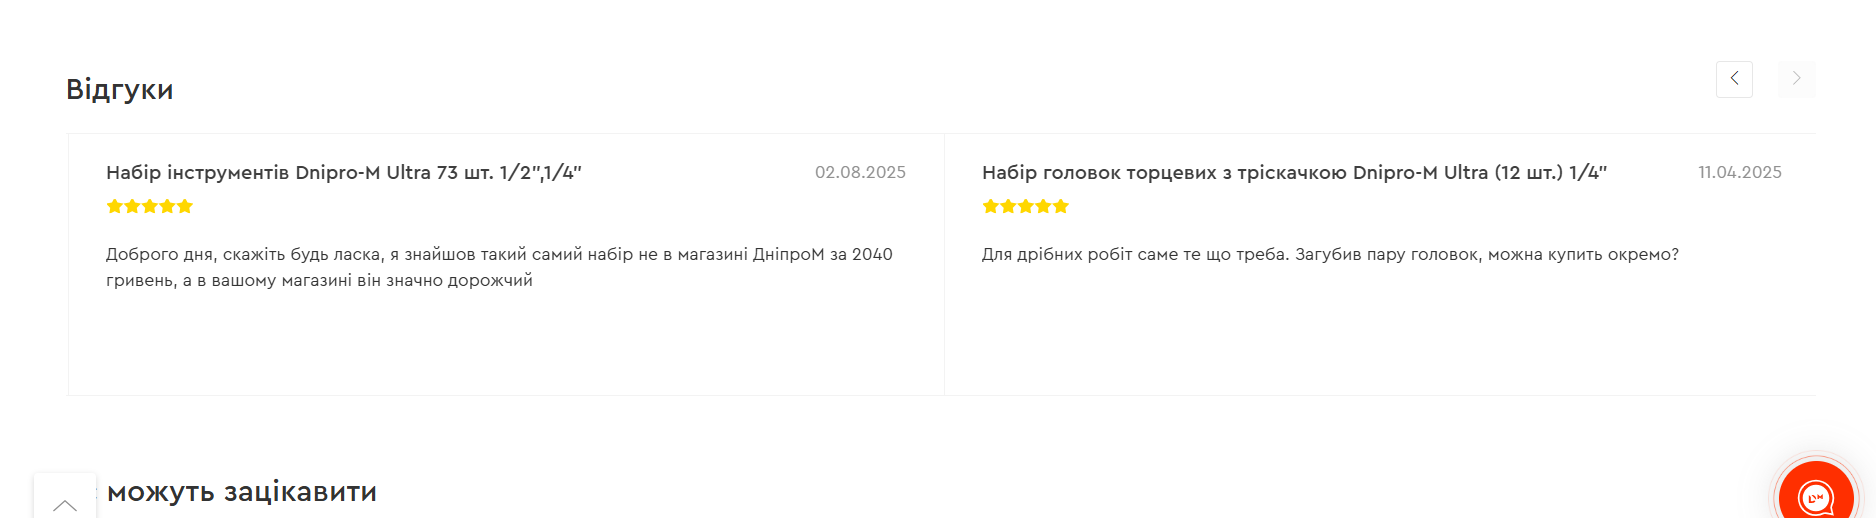
Task: Click fourth star of the 73 шт. review
Action: (x=167, y=207)
